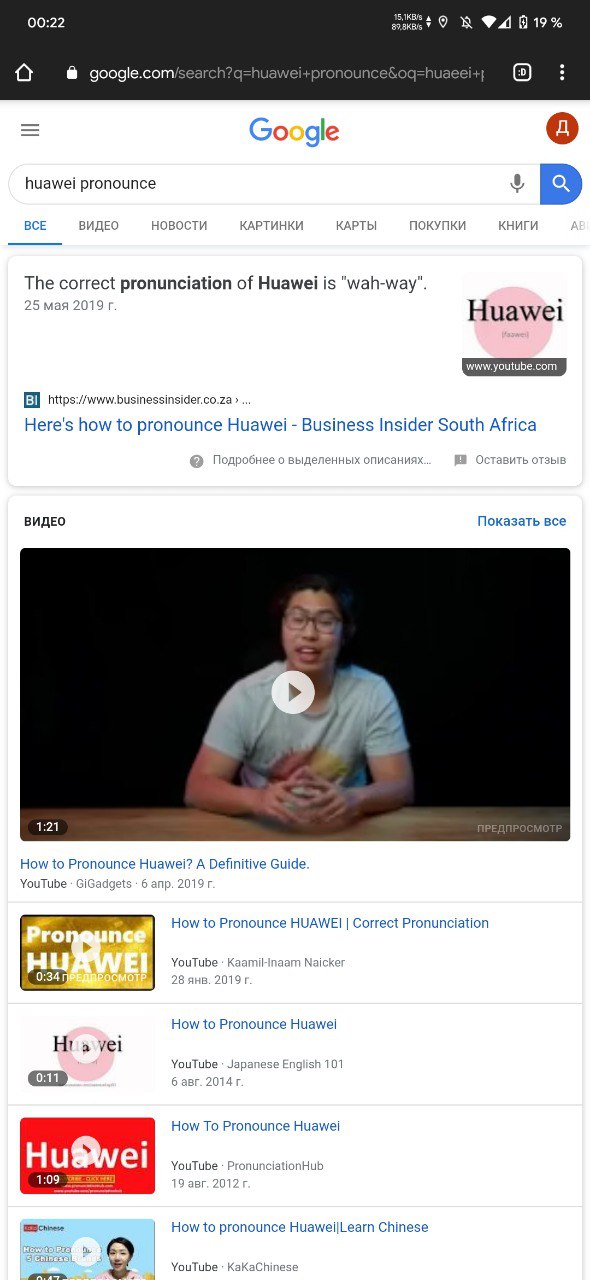Click 'Показать все' videos link
The width and height of the screenshot is (590, 1280).
[x=522, y=521]
